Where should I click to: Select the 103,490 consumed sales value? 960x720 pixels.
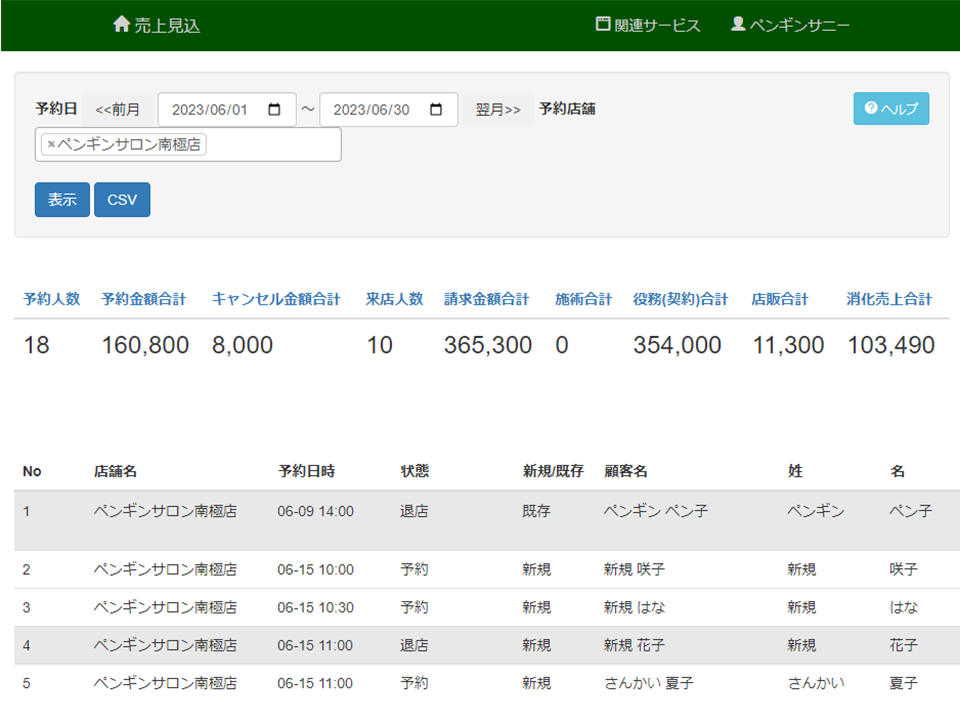point(891,345)
